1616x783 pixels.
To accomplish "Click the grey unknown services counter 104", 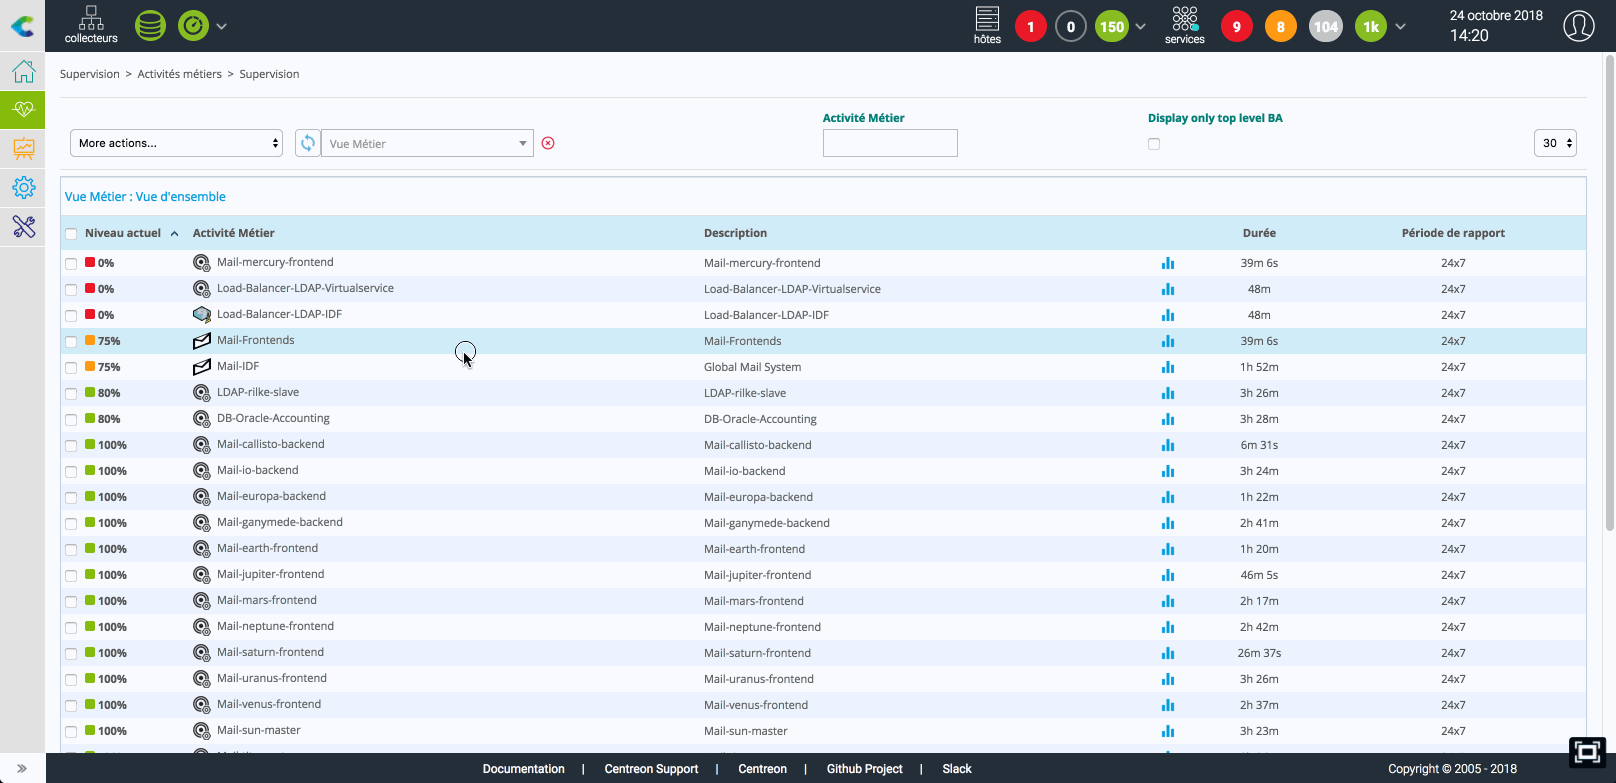I will [x=1326, y=27].
